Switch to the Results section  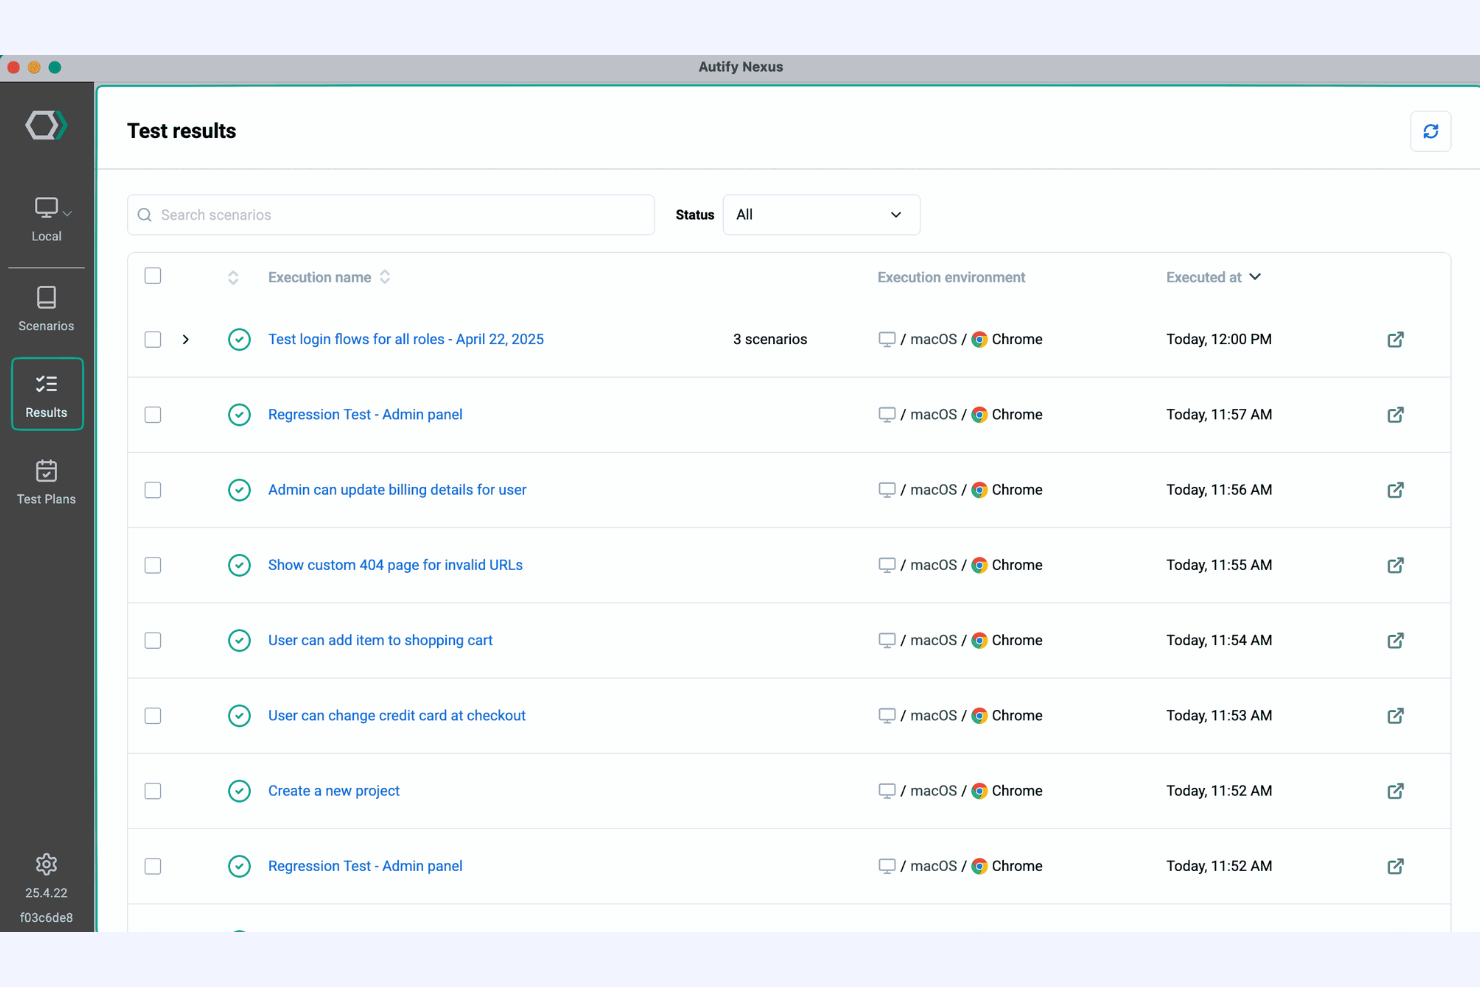(46, 393)
